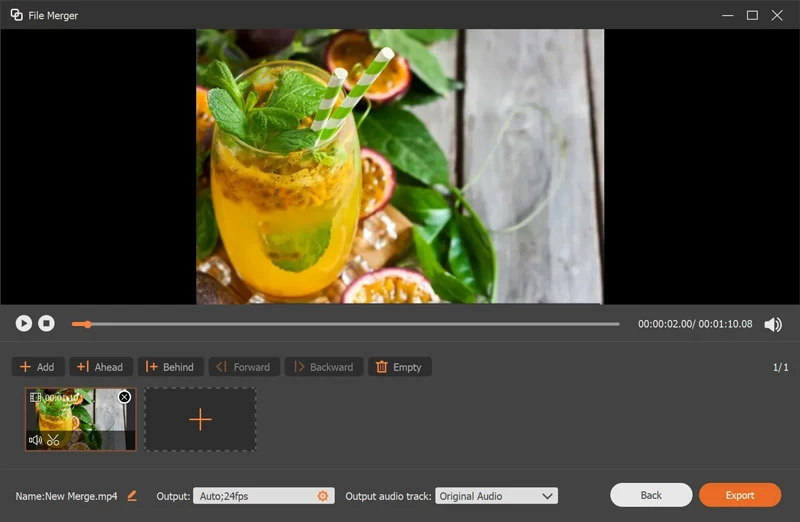Select the juice video clip thumbnail
Screen dimensions: 800x522
[x=81, y=419]
